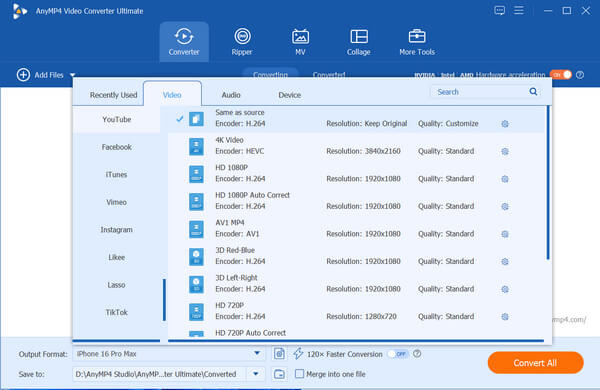Select the 4K Video preset name
The width and height of the screenshot is (600, 390).
[x=229, y=140]
